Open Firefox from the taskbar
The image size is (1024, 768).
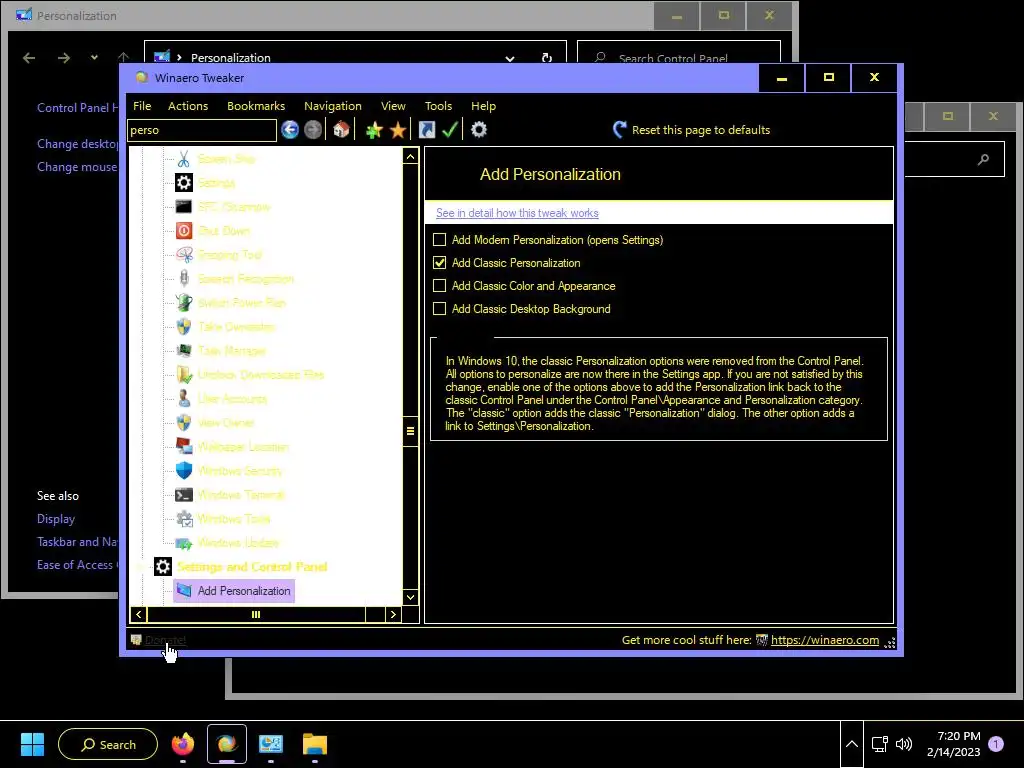[x=183, y=744]
